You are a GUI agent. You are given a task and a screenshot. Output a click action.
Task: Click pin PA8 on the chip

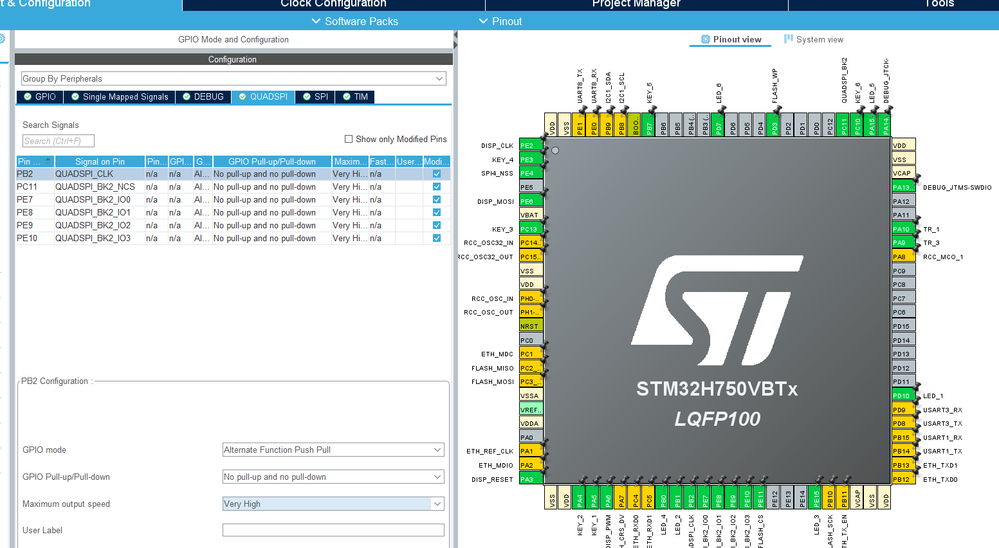point(903,257)
